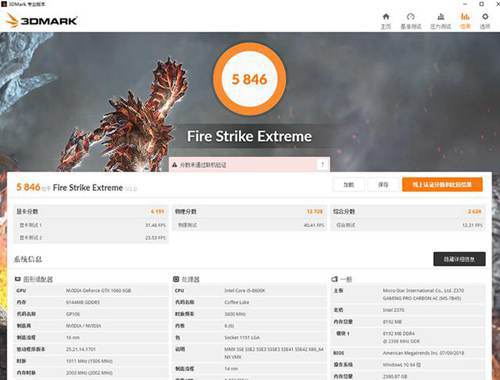The height and width of the screenshot is (380, 500).
Task: Select the orange Results chart icon
Action: tap(465, 17)
